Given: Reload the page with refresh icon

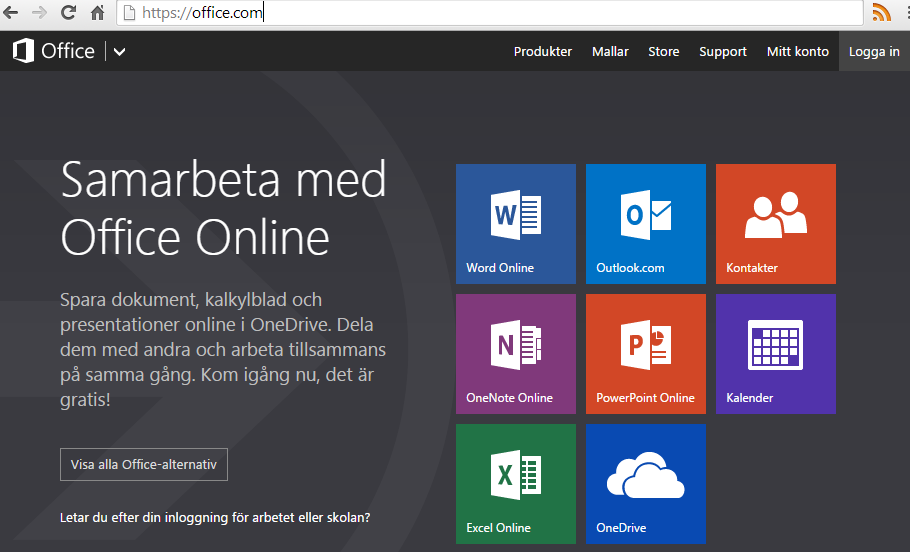Looking at the screenshot, I should (x=68, y=12).
